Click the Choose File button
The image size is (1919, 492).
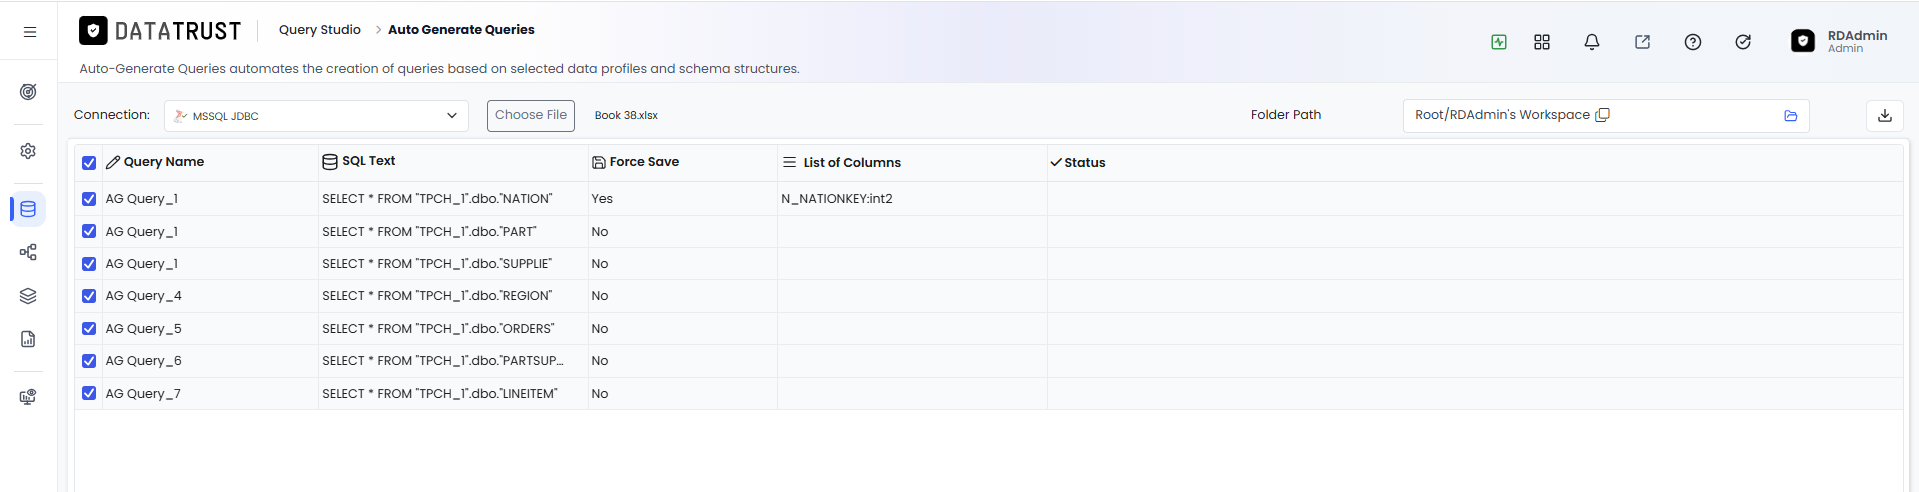click(531, 115)
